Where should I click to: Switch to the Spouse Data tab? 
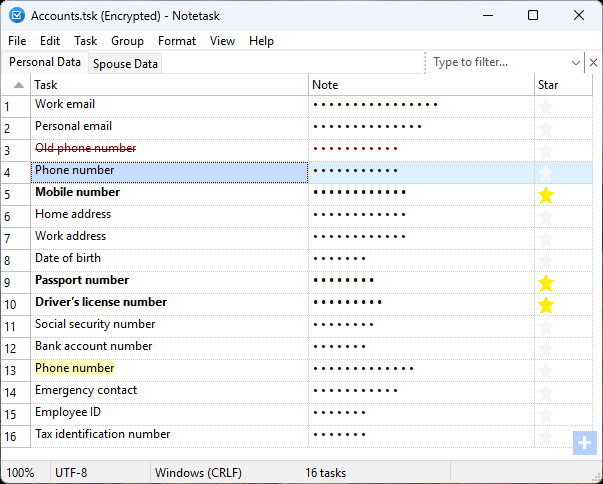pos(126,63)
